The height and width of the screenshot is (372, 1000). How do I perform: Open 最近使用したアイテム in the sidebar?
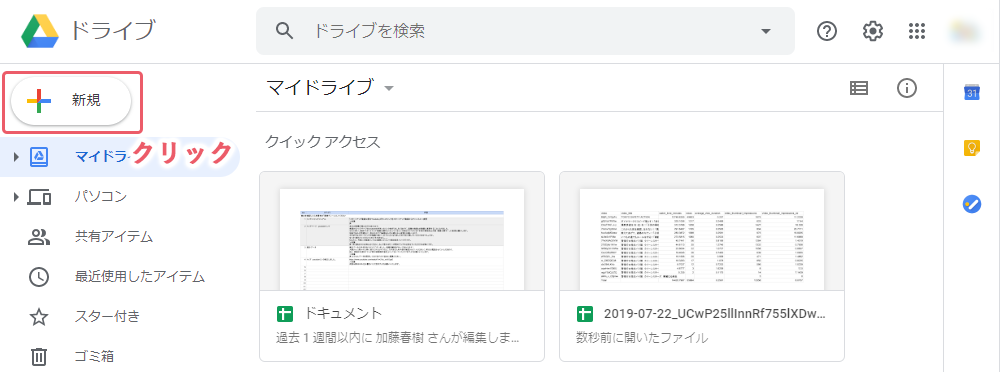140,277
